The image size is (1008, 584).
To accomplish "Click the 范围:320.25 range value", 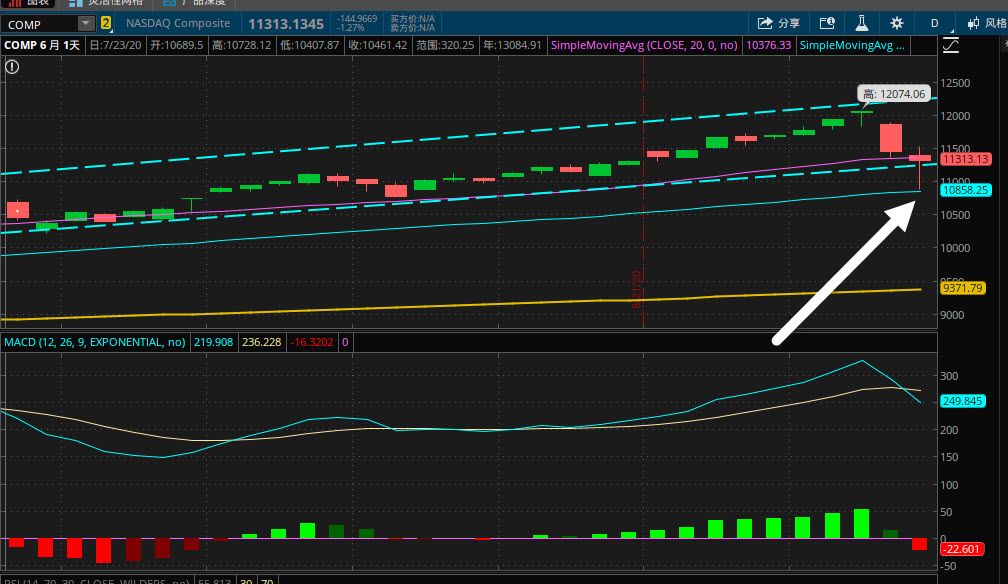I will 445,45.
